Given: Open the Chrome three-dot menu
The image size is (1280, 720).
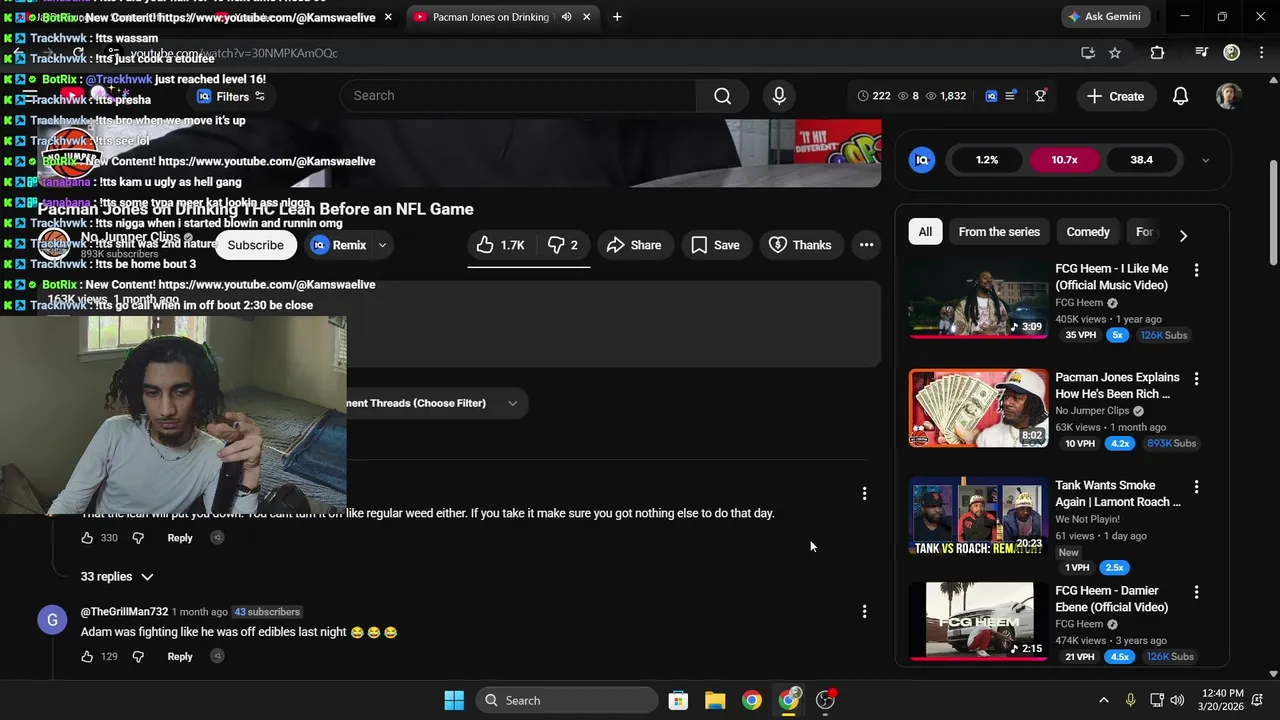Looking at the screenshot, I should point(1260,53).
